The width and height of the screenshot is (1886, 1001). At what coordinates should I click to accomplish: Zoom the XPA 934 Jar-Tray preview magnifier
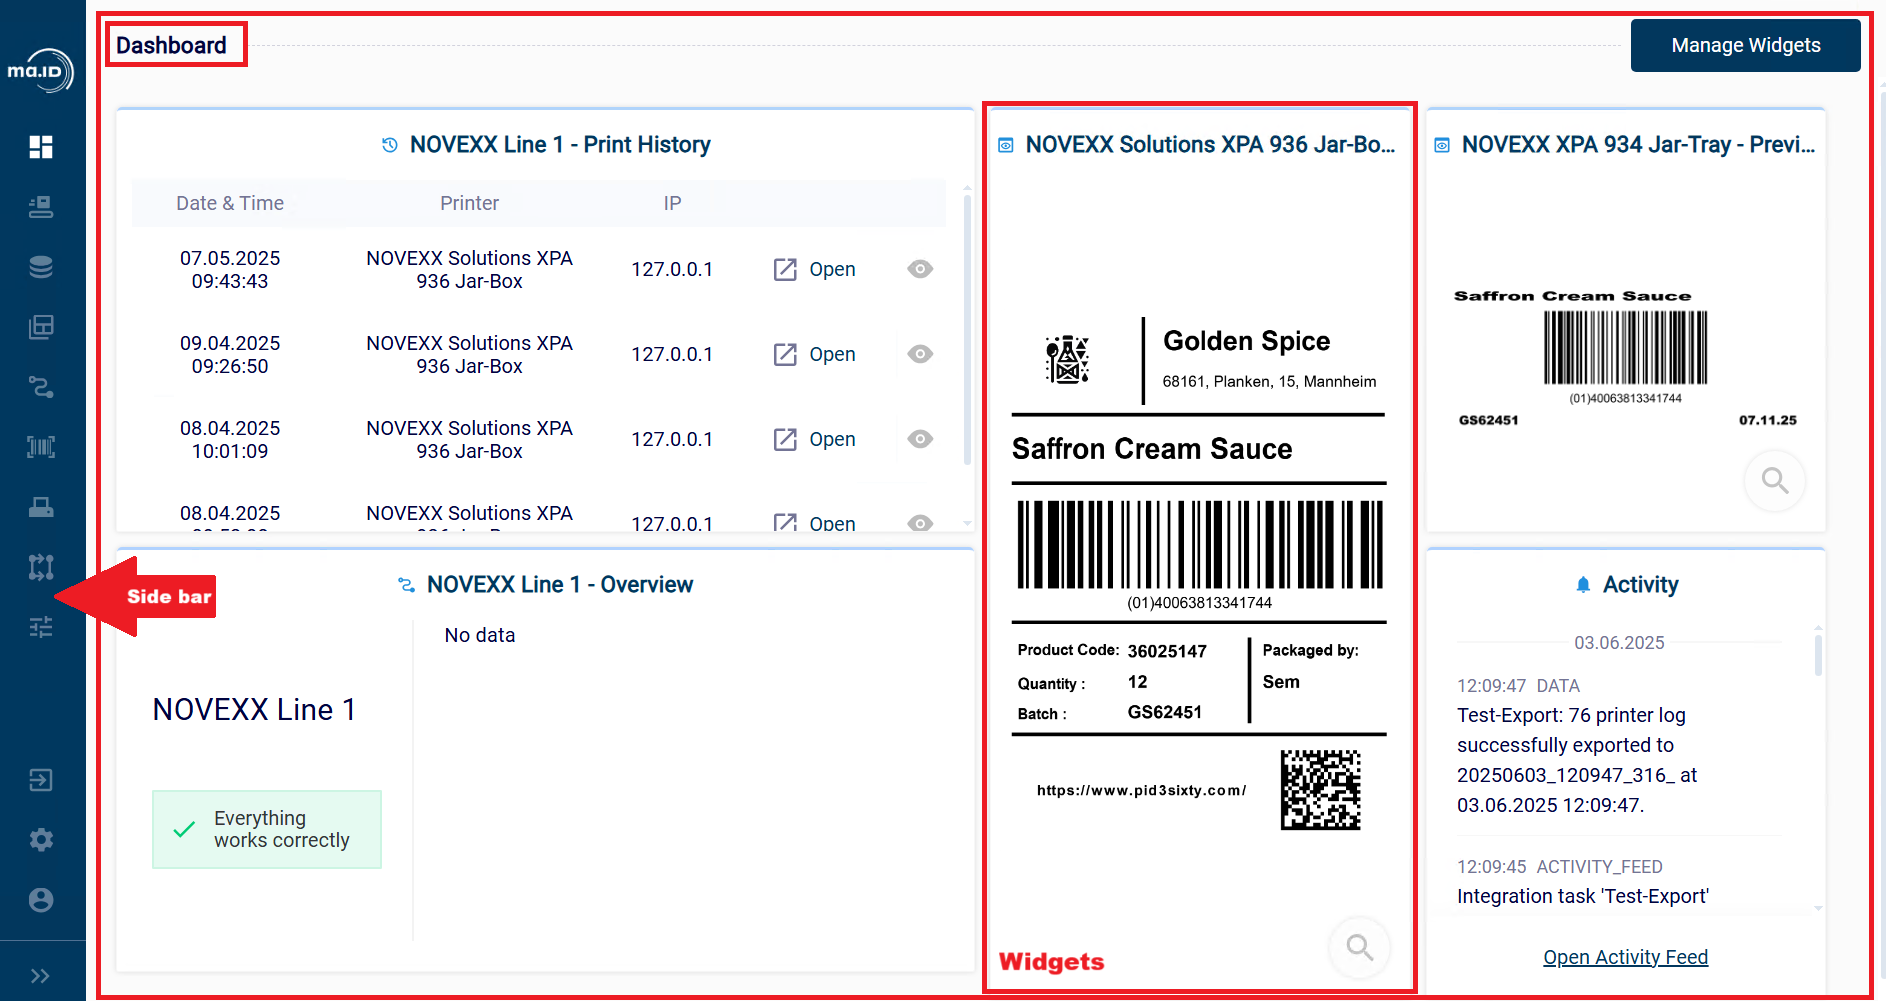1775,481
